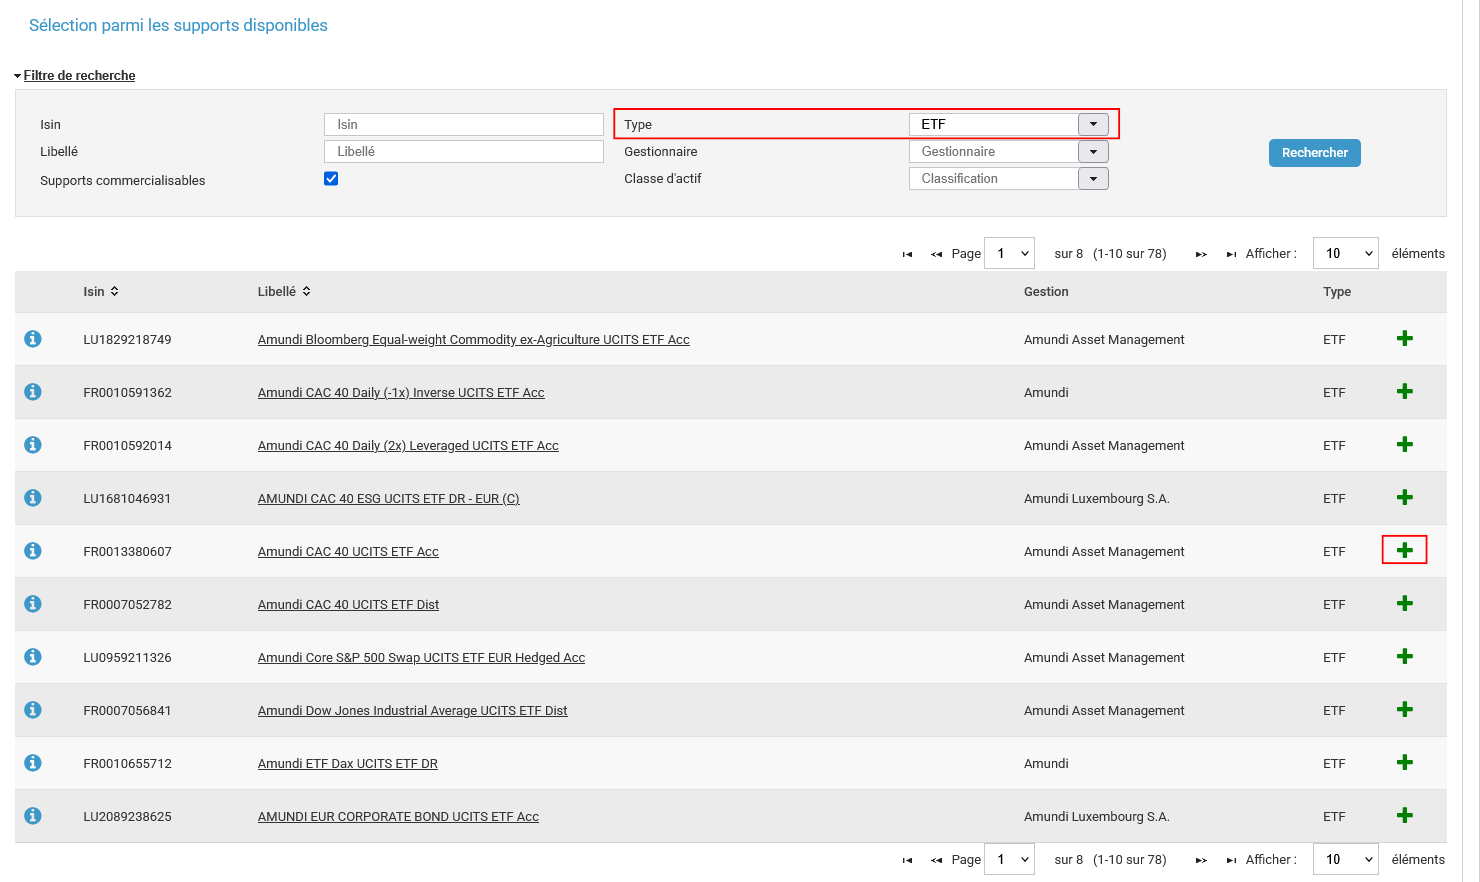Show info for FR0007056841 fund
The width and height of the screenshot is (1480, 882).
point(33,710)
